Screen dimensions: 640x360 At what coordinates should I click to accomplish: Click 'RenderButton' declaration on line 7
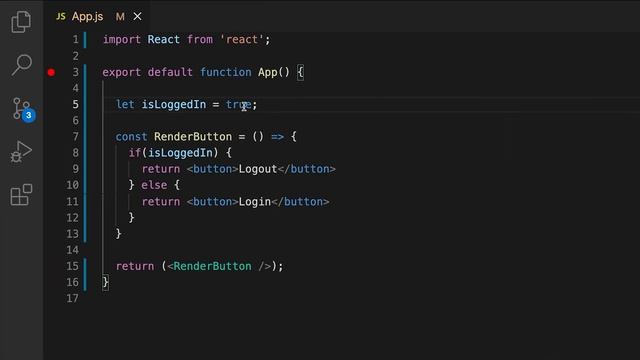tap(193, 137)
